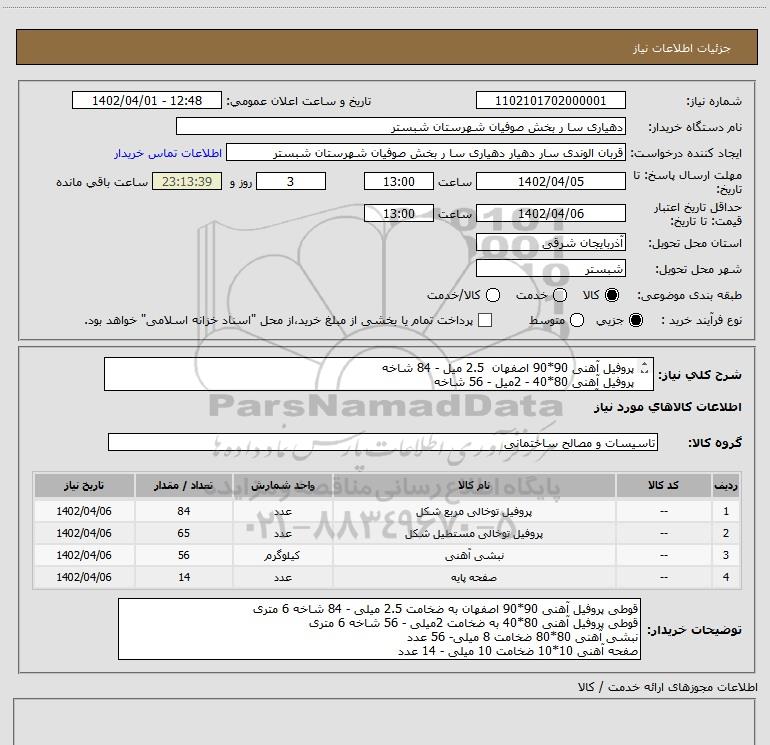770x745 pixels.
Task: Click the response deadline date 1402/04/05
Action: tap(550, 181)
